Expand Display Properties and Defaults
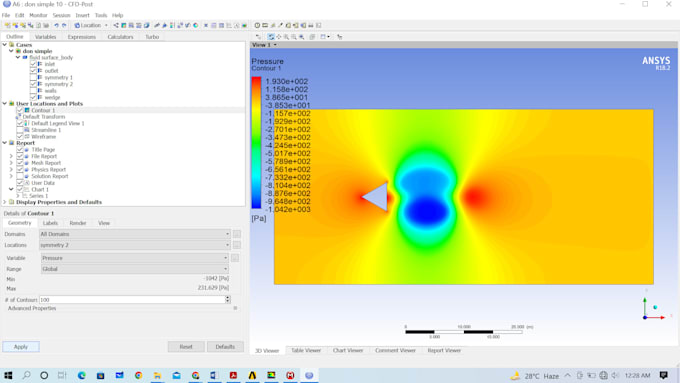The width and height of the screenshot is (680, 383). pos(5,202)
